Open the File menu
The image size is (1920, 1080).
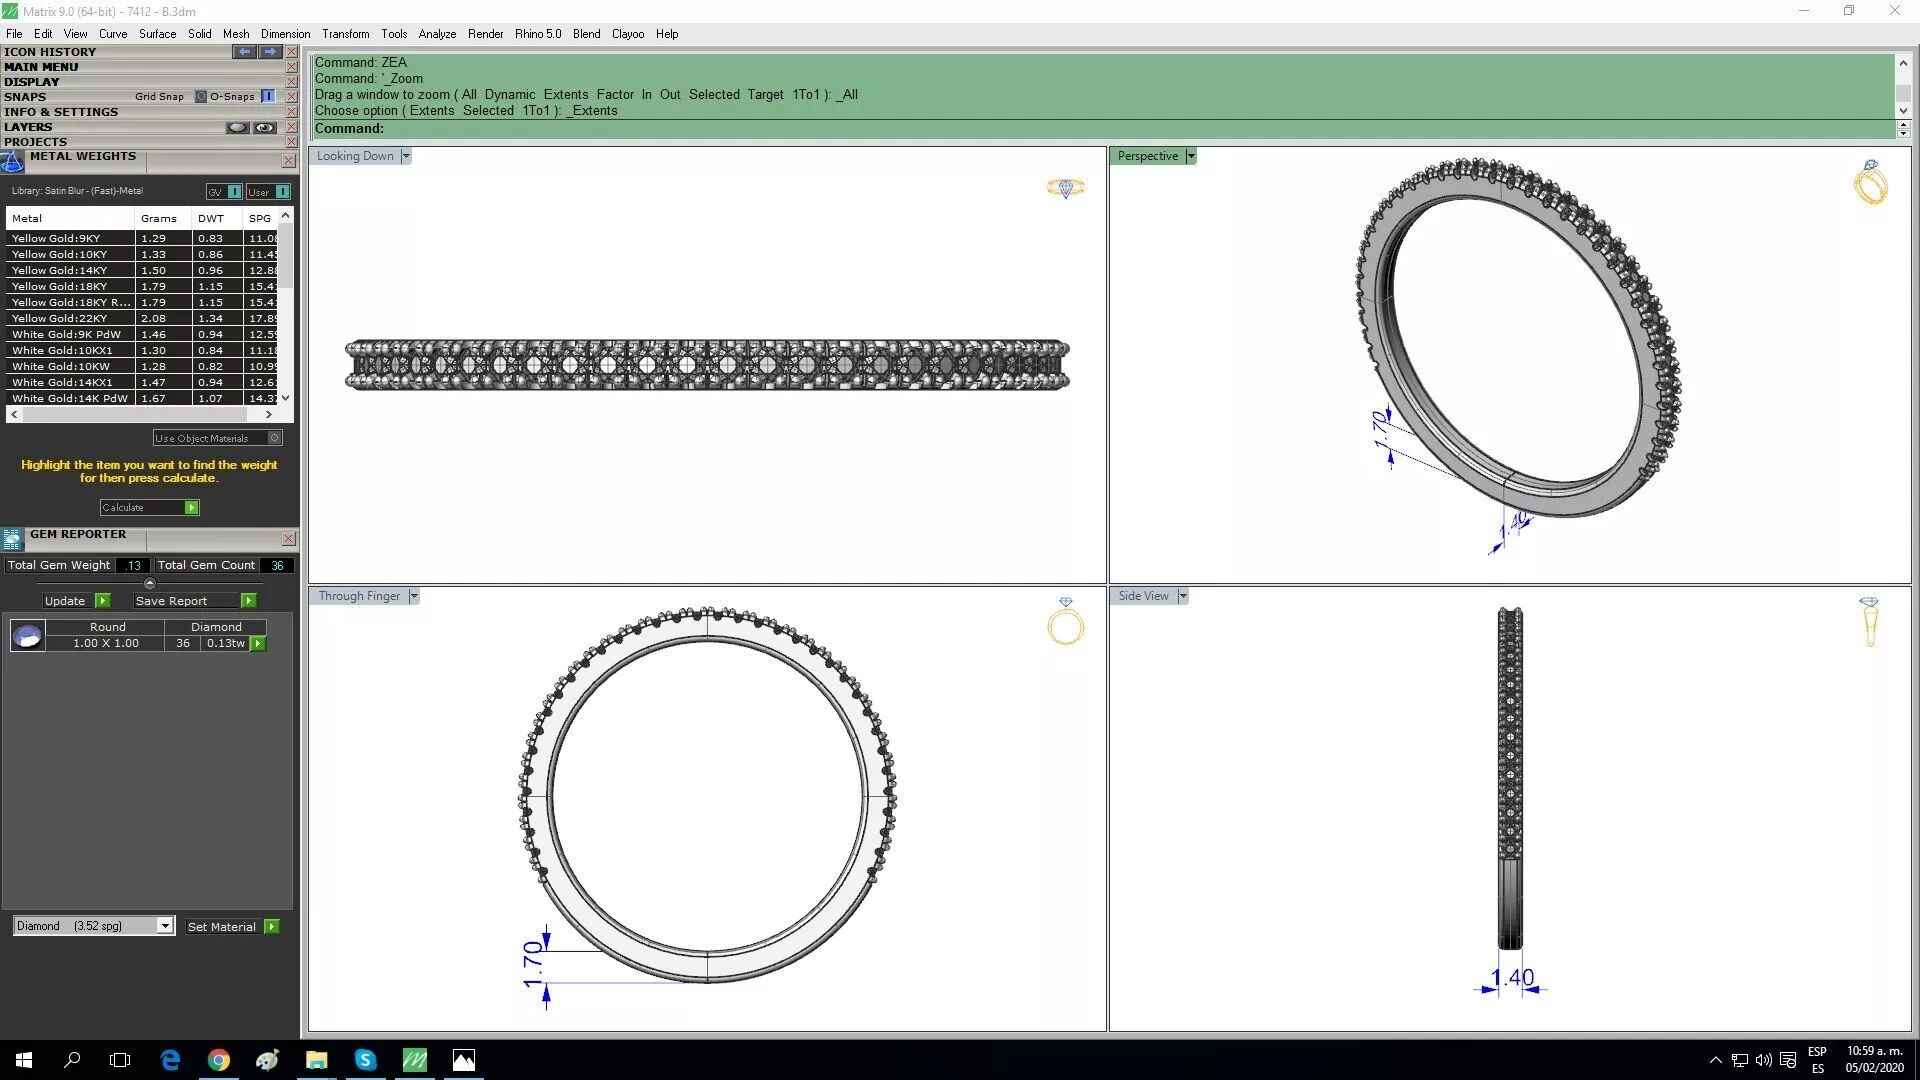[14, 34]
